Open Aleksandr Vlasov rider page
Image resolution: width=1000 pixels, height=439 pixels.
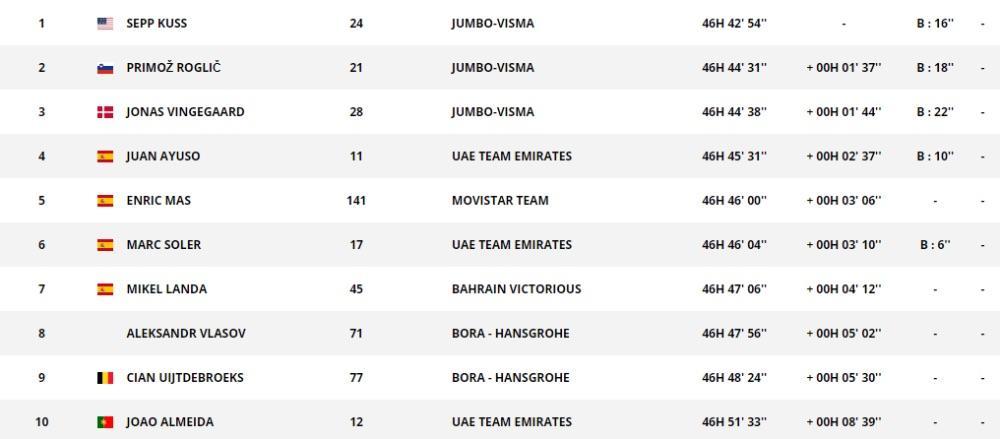click(x=186, y=334)
